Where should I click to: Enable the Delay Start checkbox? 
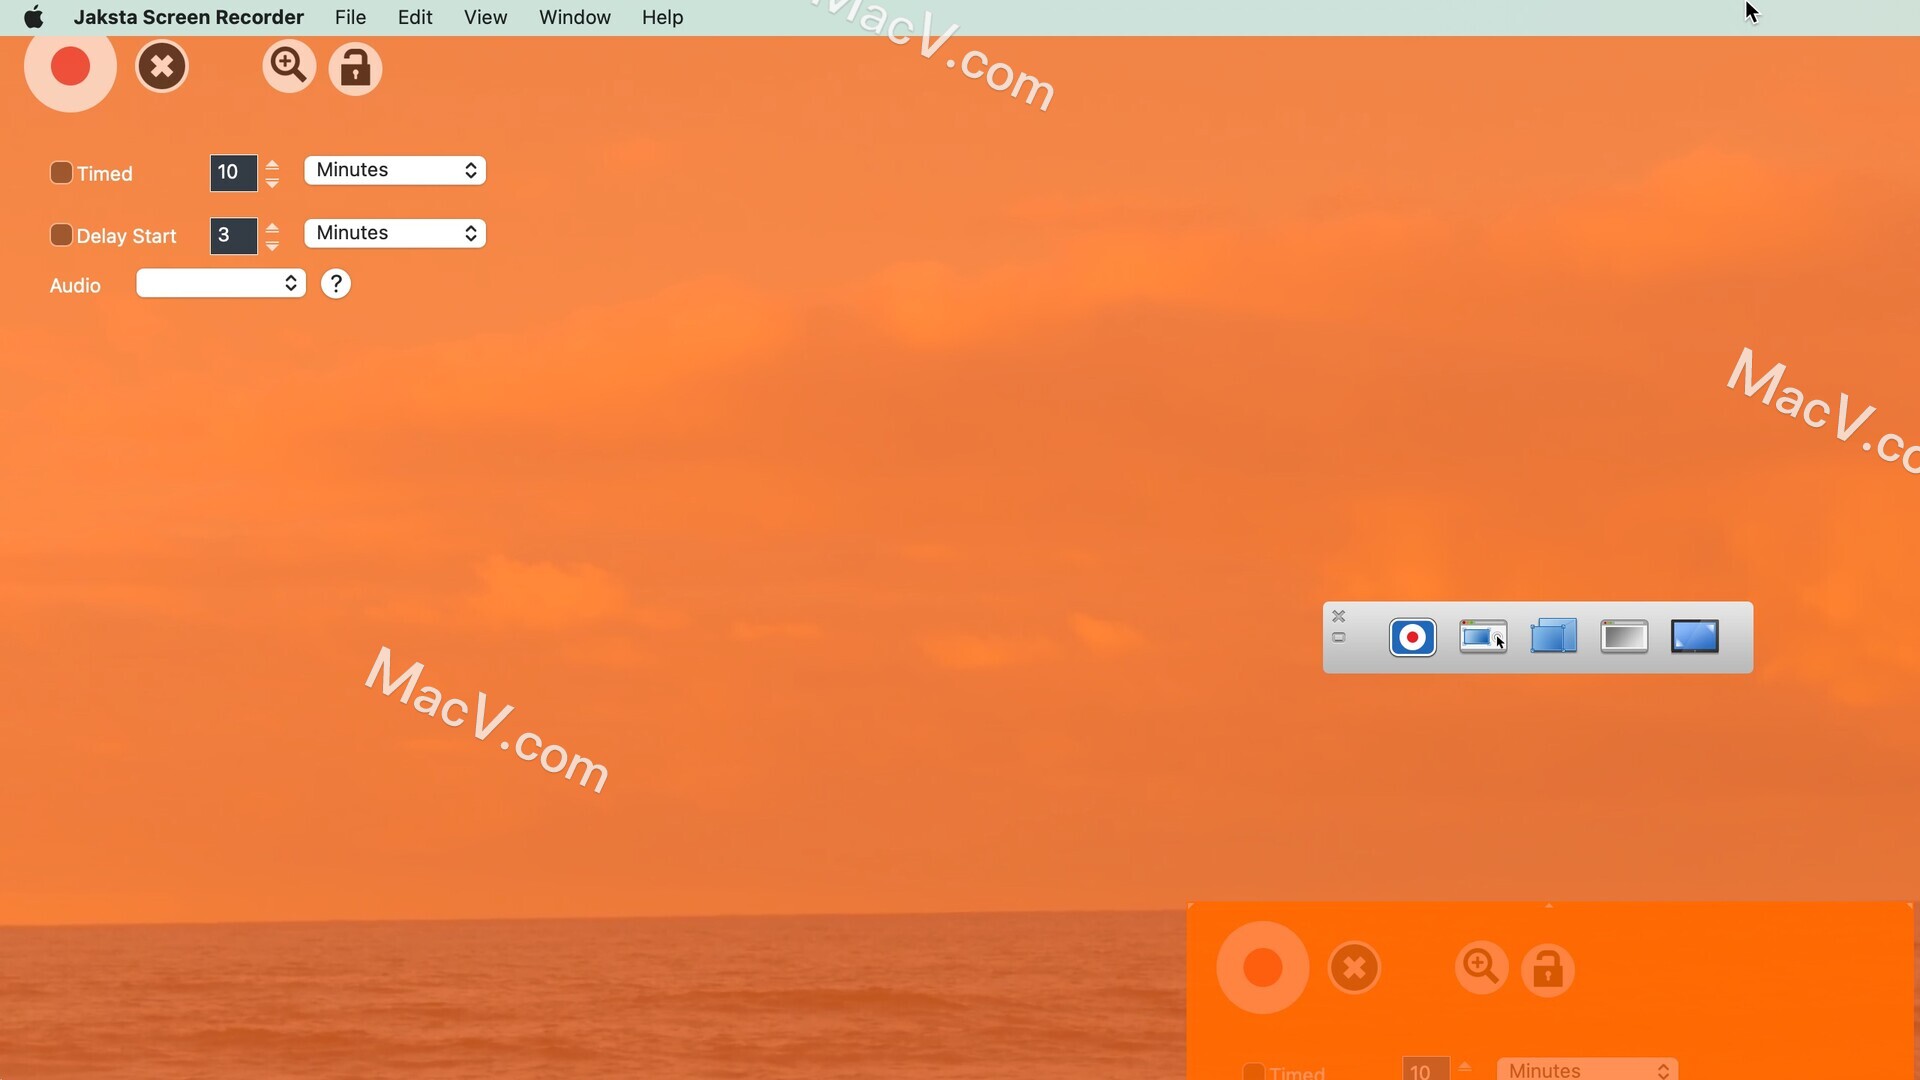pos(61,235)
